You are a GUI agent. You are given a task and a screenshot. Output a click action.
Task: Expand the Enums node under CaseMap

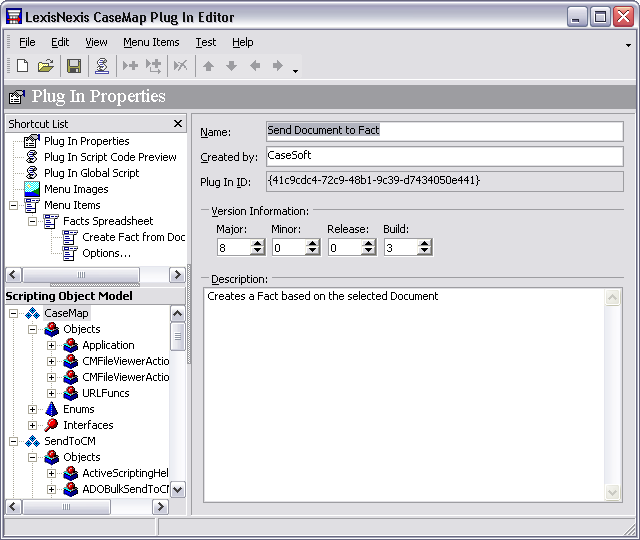[33, 409]
